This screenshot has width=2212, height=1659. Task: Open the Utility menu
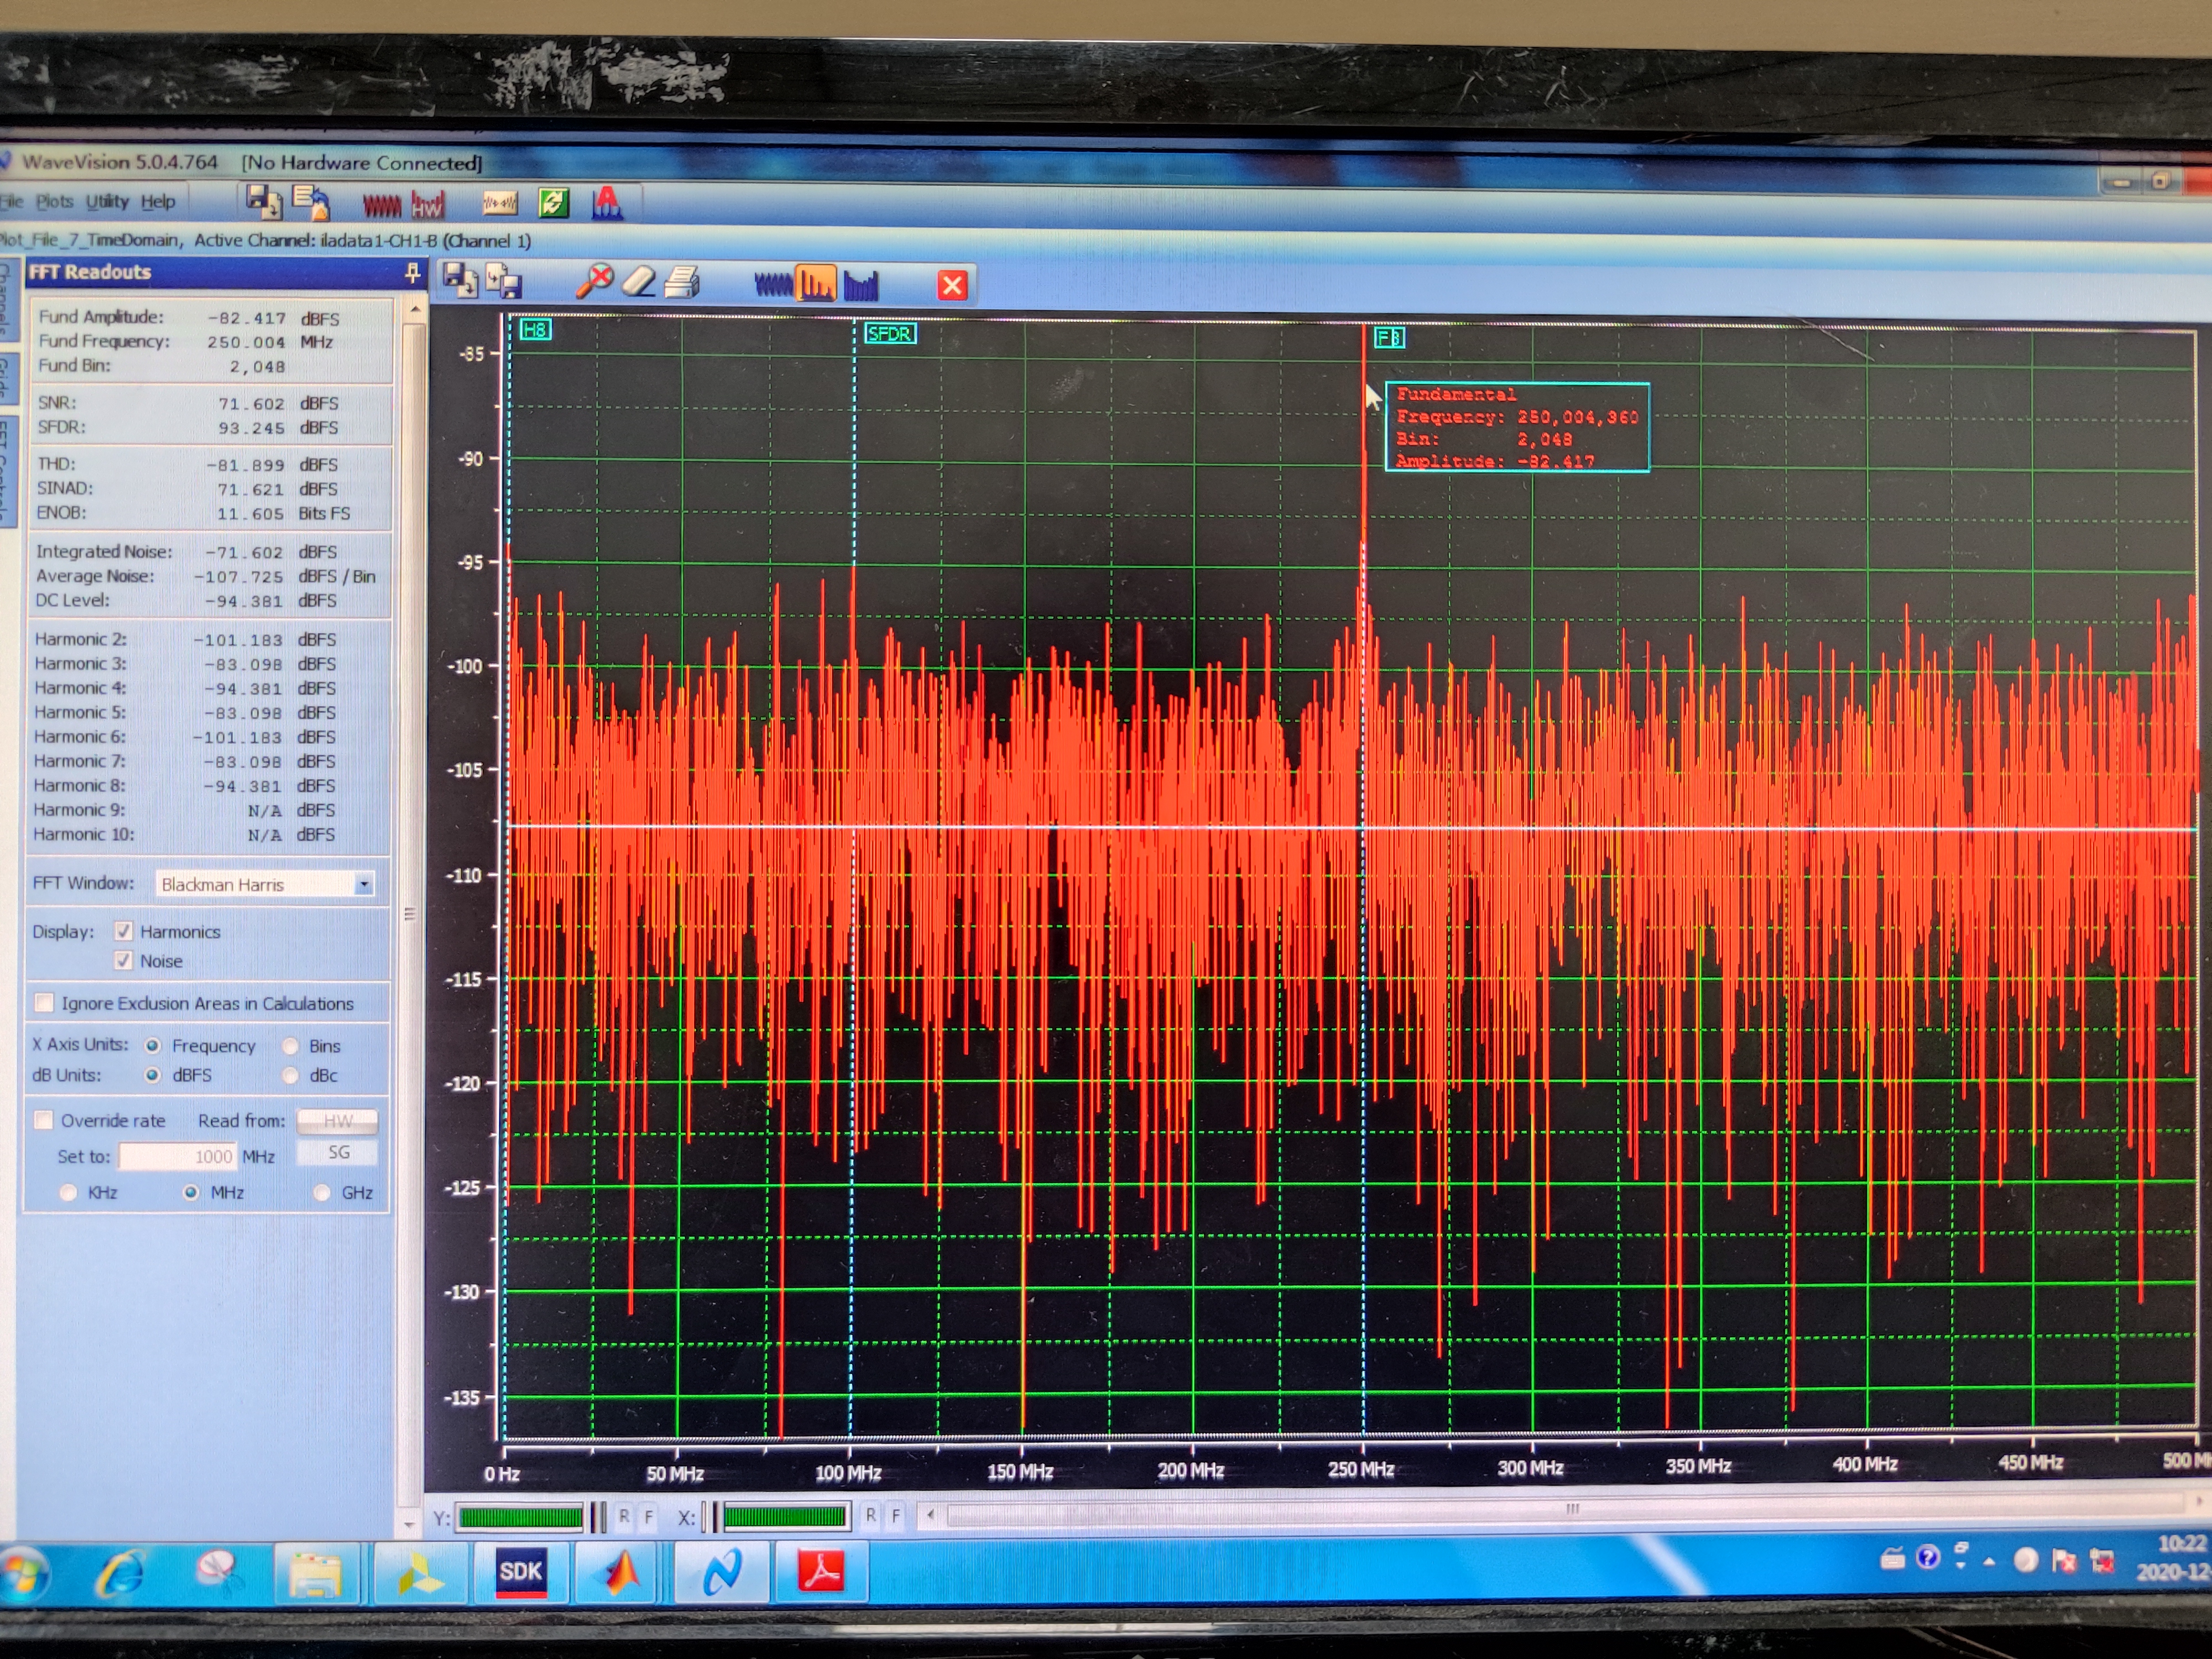107,202
